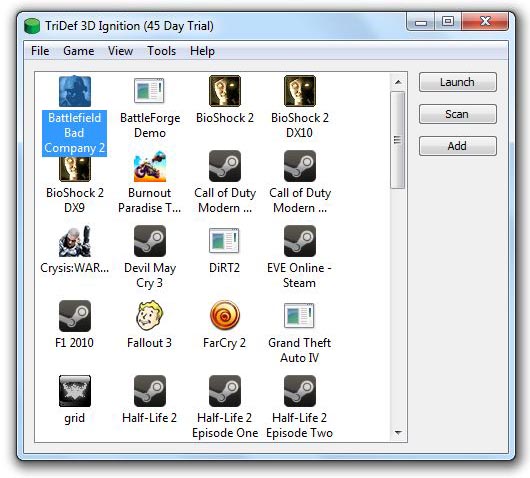
Task: Pick the Fallout 3 Vault Boy icon
Action: point(150,316)
